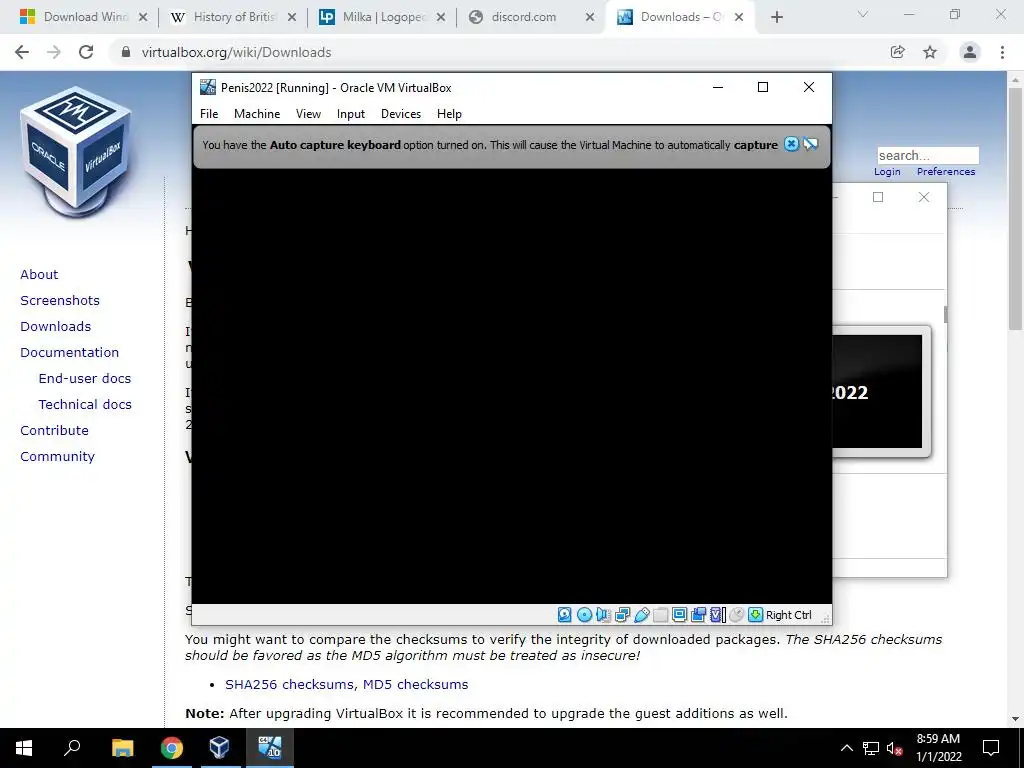The width and height of the screenshot is (1024, 768).
Task: Open the Devices menu
Action: pyautogui.click(x=401, y=114)
